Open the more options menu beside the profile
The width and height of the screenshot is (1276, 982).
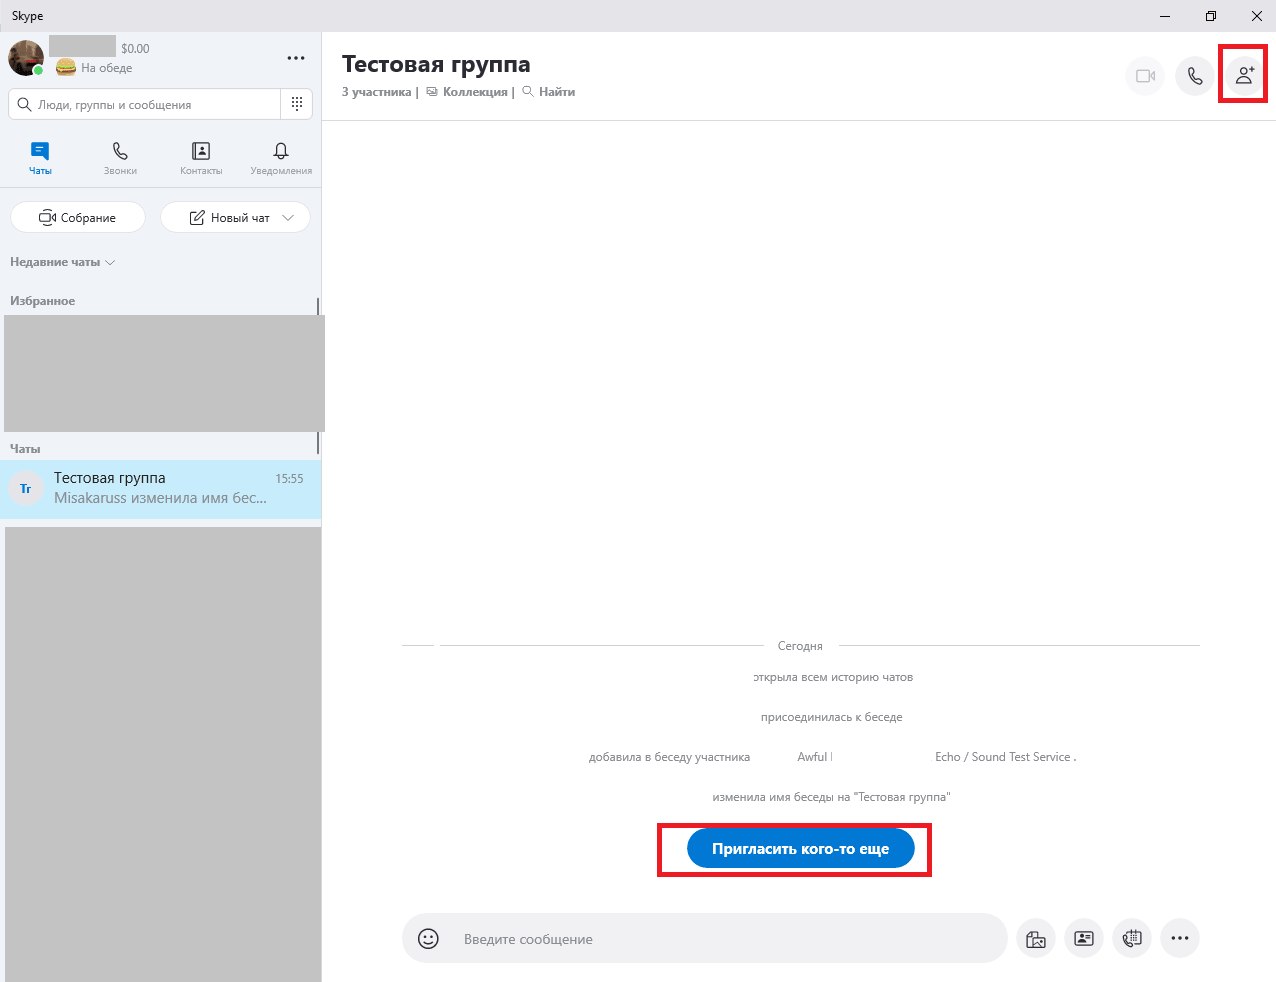pyautogui.click(x=296, y=58)
